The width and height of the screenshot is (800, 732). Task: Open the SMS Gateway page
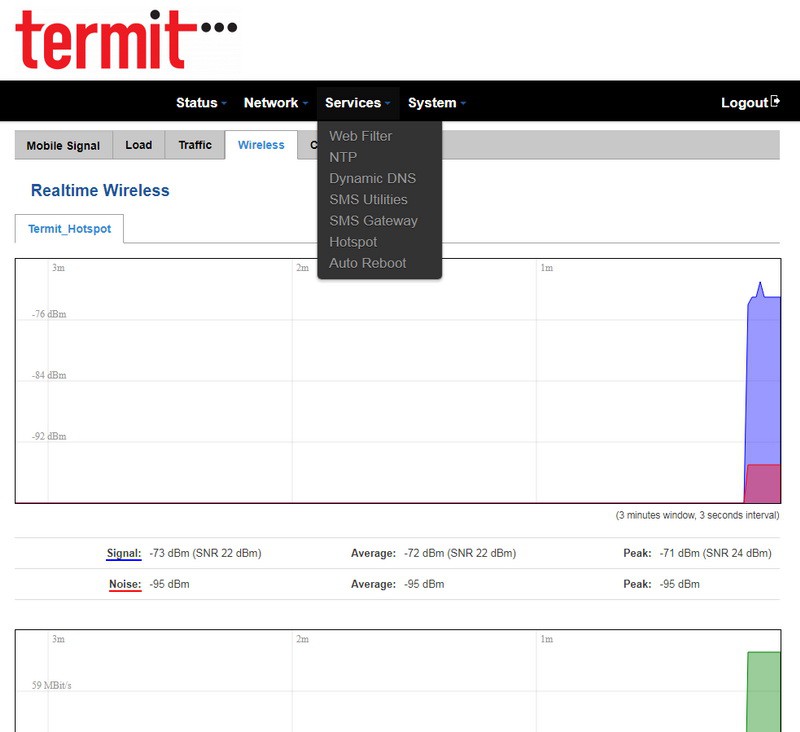click(x=373, y=220)
